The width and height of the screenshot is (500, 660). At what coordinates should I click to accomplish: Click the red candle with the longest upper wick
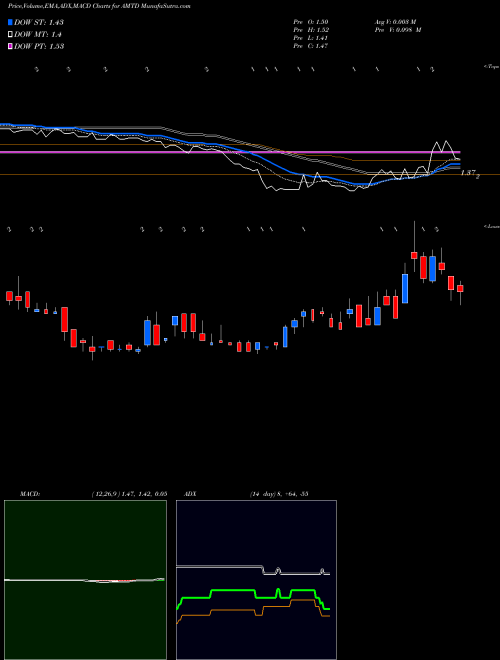click(414, 255)
